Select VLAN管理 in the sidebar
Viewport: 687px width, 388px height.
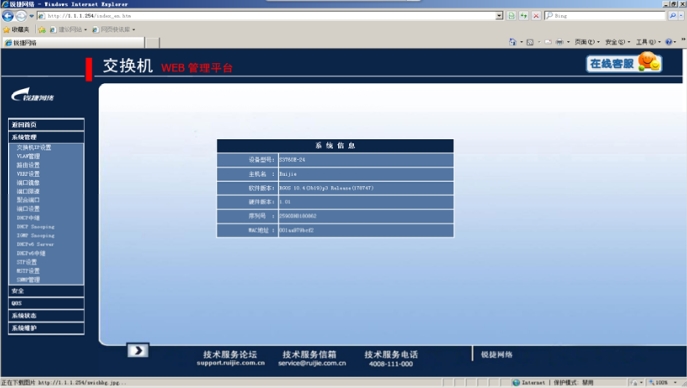(x=28, y=156)
